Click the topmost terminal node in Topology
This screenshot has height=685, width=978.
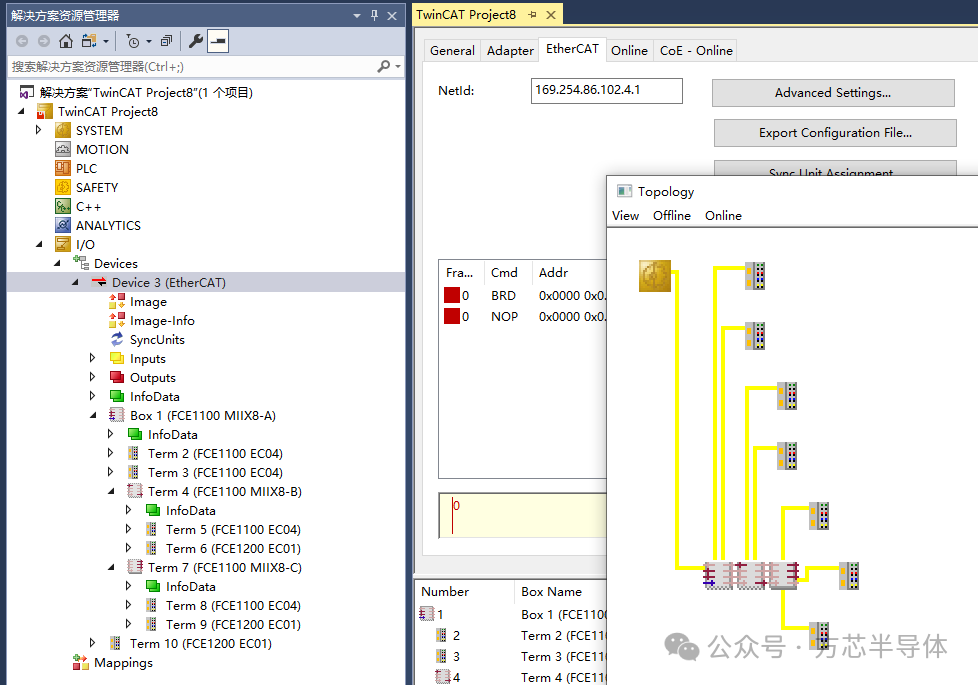755,276
